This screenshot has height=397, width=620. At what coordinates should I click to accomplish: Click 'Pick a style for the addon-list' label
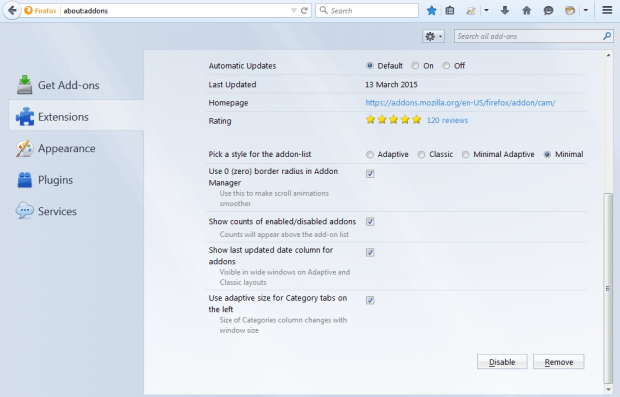(260, 154)
